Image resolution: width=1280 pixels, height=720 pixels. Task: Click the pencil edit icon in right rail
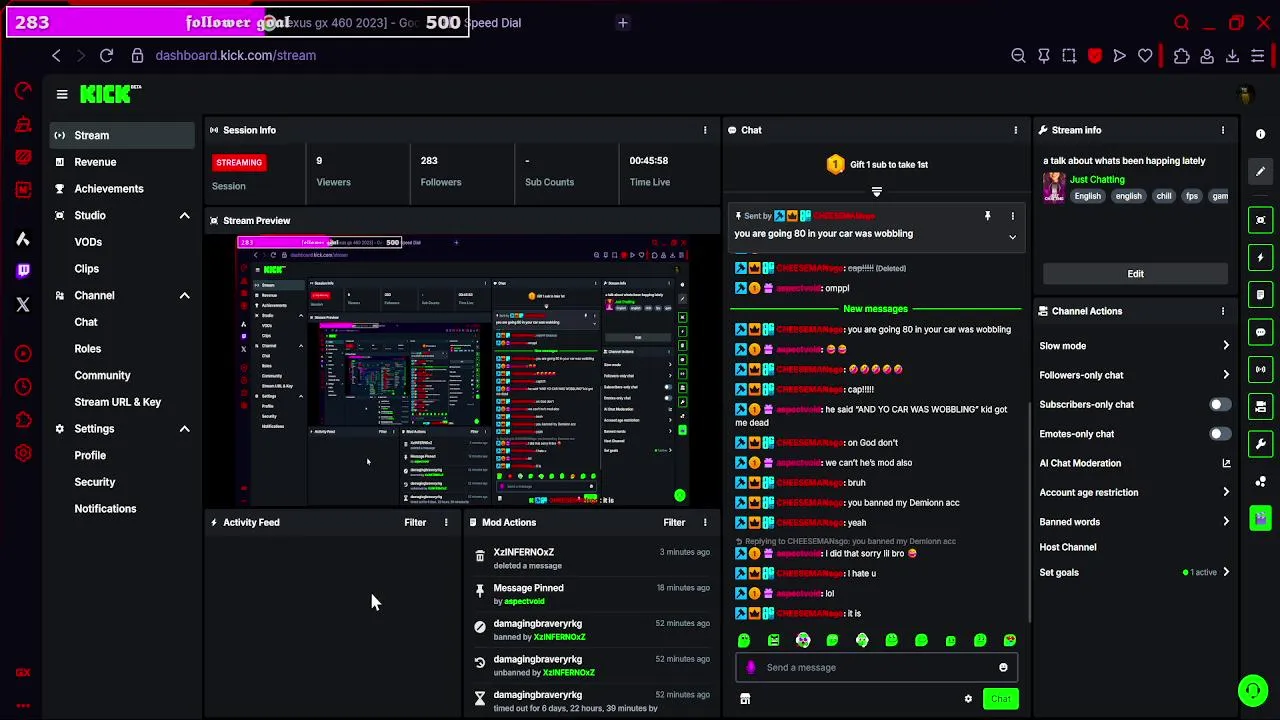[1260, 171]
